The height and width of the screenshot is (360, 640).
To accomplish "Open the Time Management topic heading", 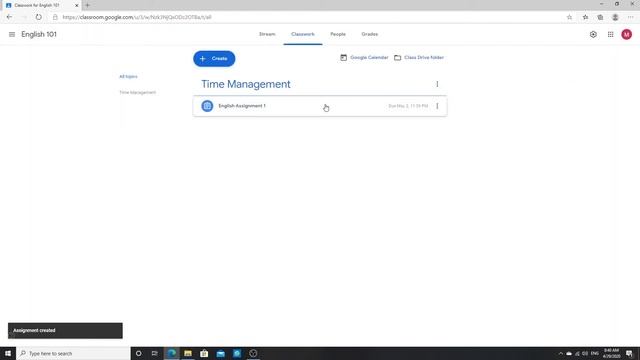I will [x=246, y=84].
